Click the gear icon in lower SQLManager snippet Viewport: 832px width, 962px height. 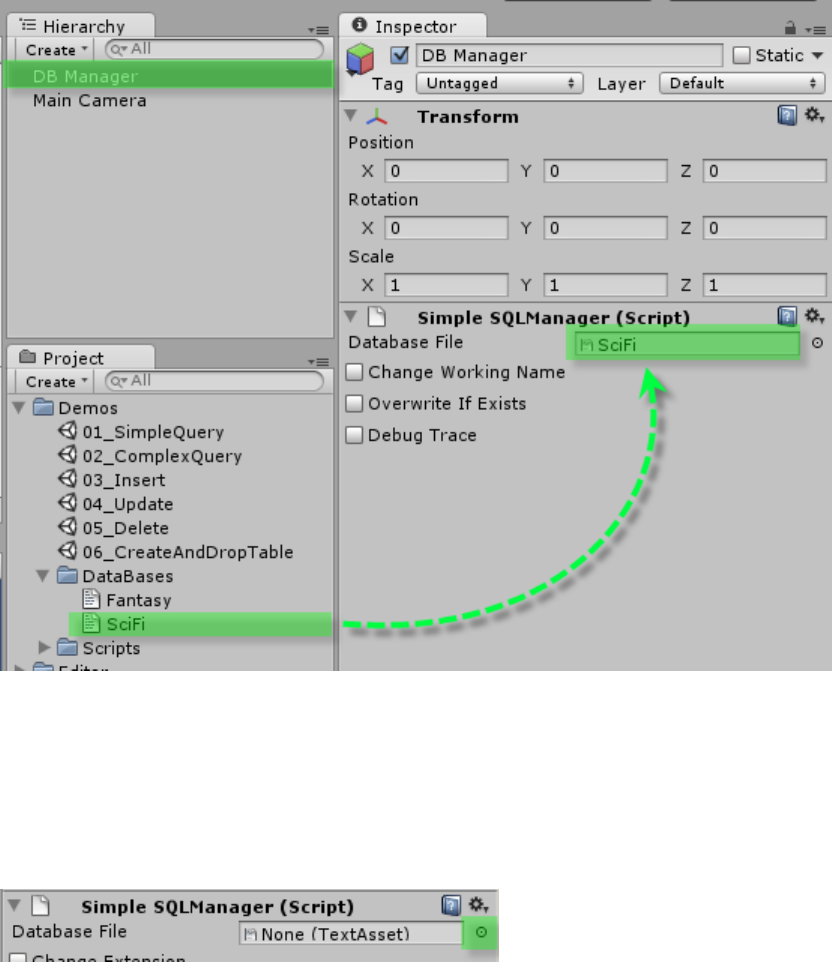click(x=479, y=905)
